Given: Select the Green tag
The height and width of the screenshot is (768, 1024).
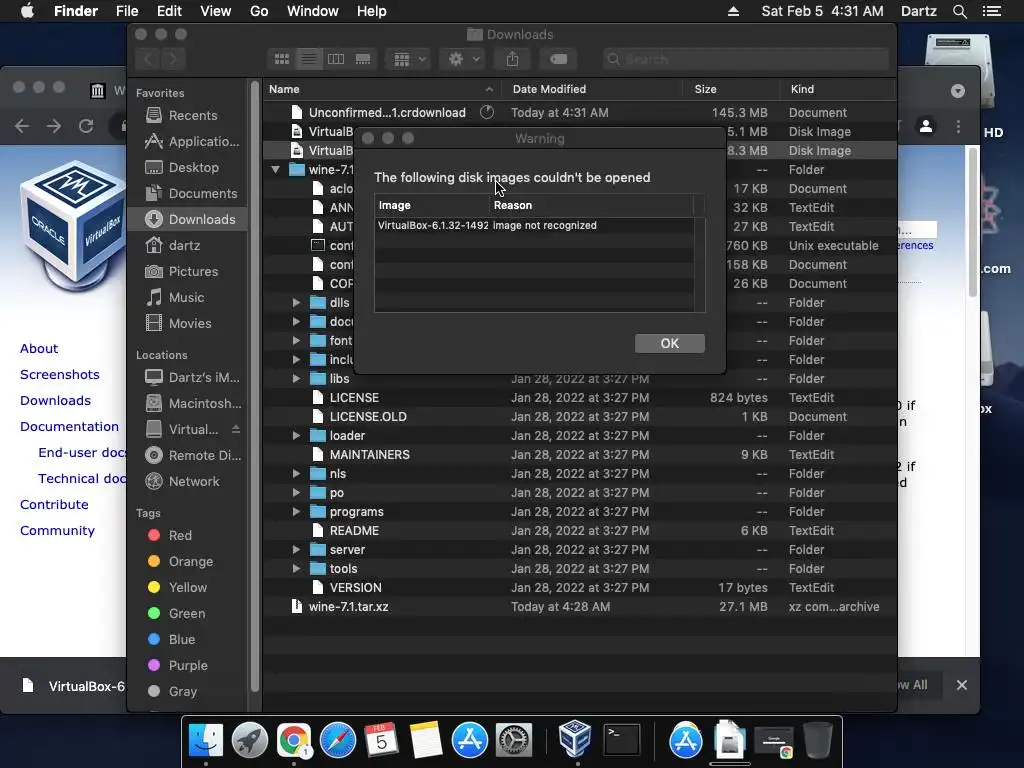Looking at the screenshot, I should [x=188, y=613].
